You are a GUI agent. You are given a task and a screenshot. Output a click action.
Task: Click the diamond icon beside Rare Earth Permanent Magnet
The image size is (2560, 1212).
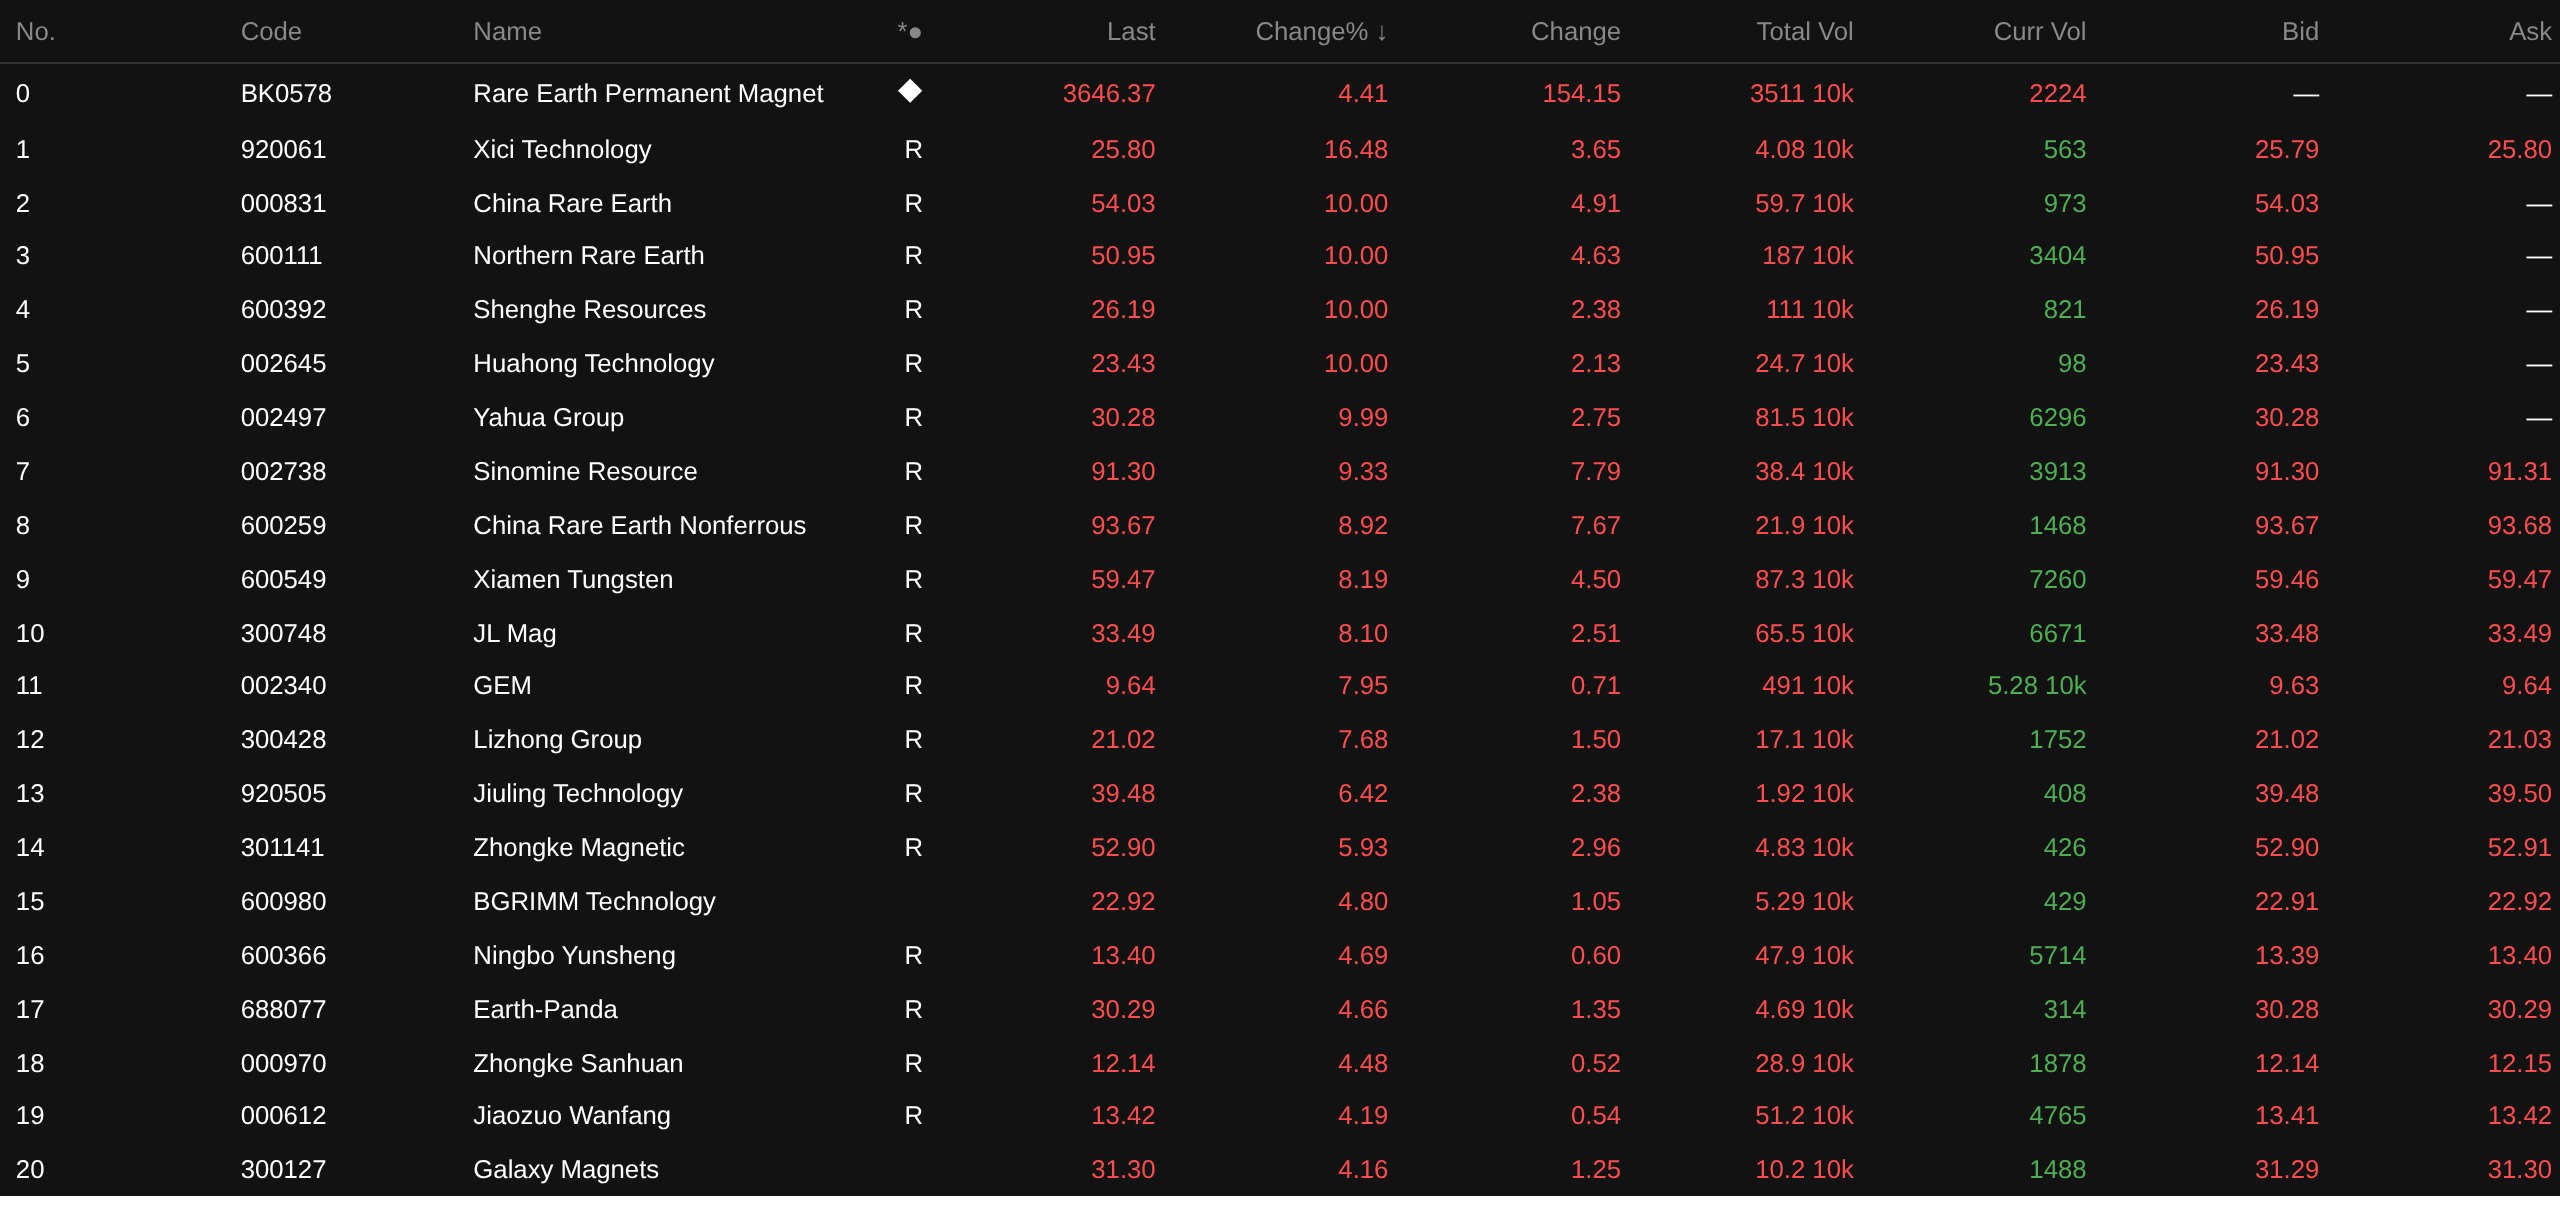coord(909,92)
